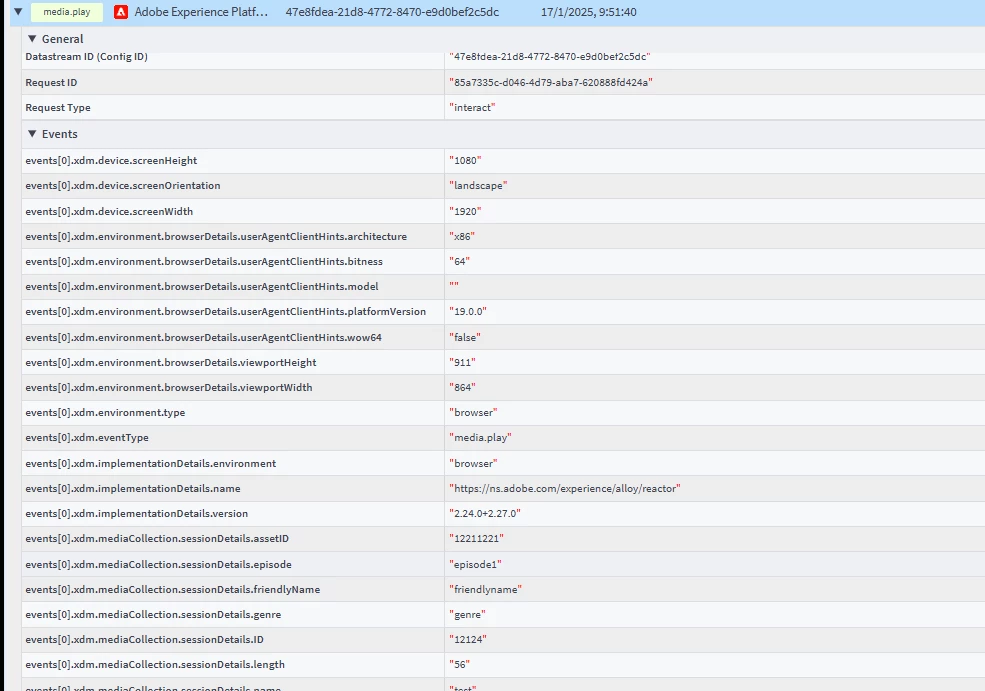The width and height of the screenshot is (985, 691).
Task: Select the "64" bitness value
Action: point(459,261)
